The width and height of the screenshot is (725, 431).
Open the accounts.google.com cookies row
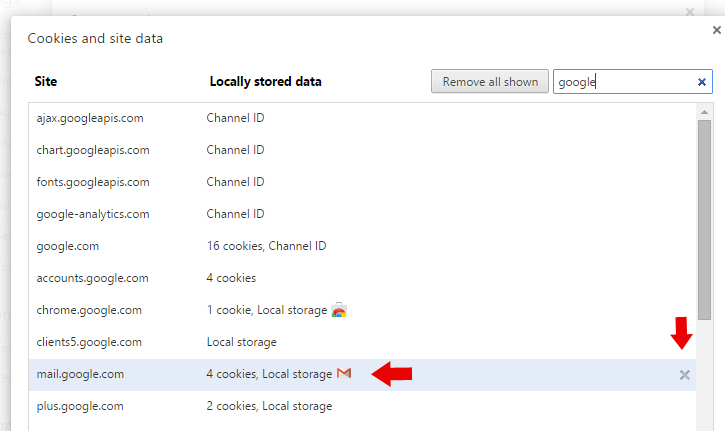[92, 278]
